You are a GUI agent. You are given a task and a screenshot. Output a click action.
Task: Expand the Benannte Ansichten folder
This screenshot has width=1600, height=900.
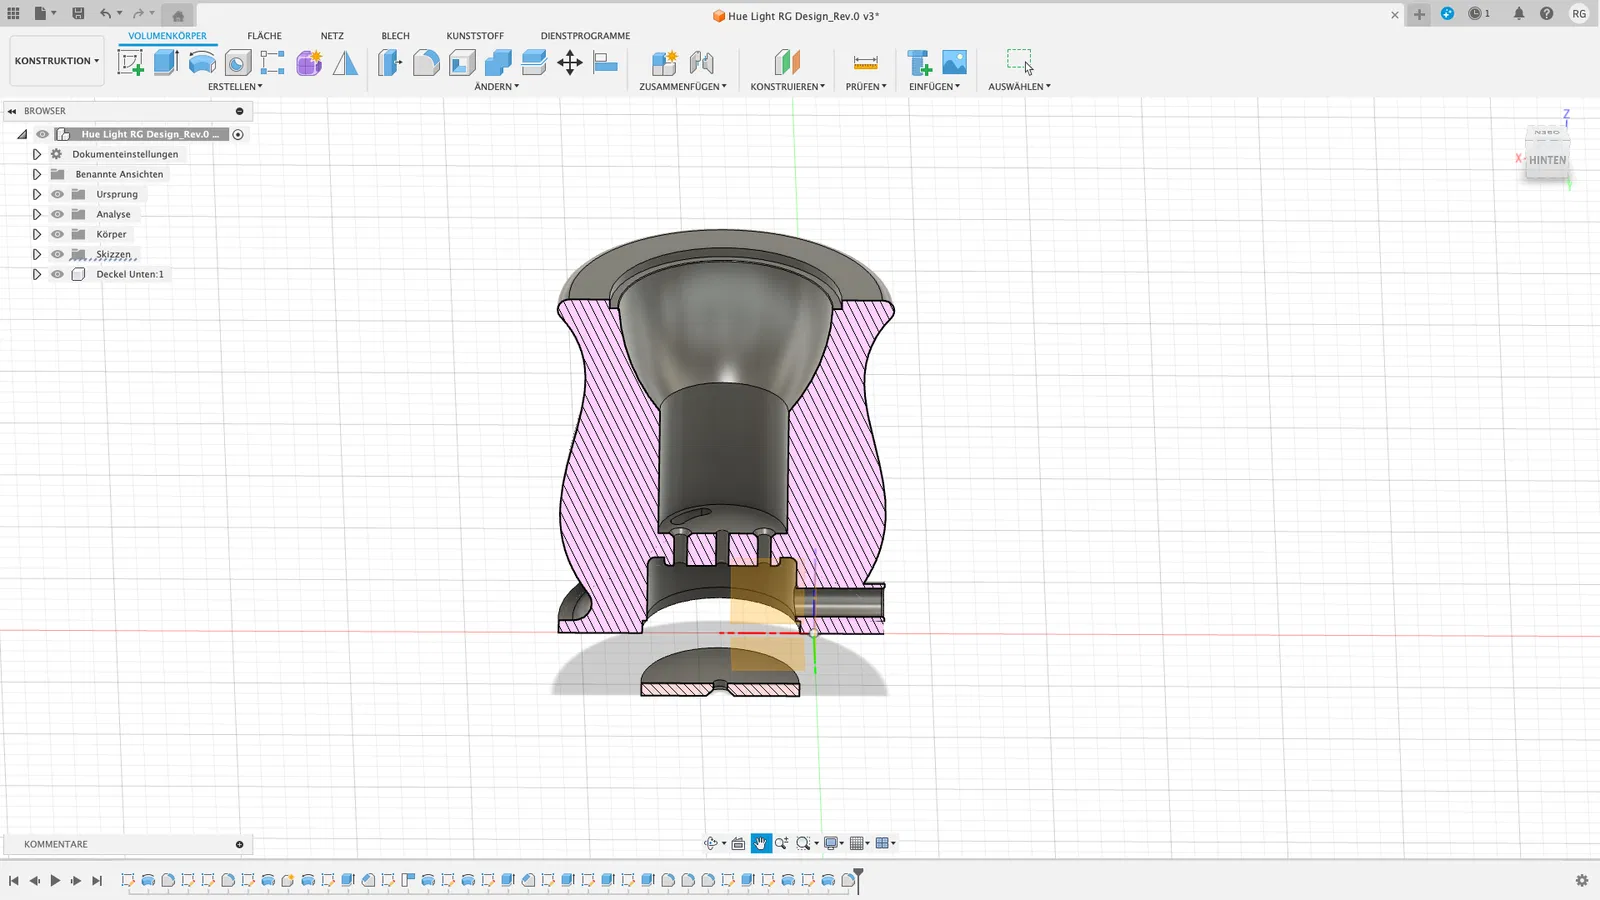click(37, 174)
